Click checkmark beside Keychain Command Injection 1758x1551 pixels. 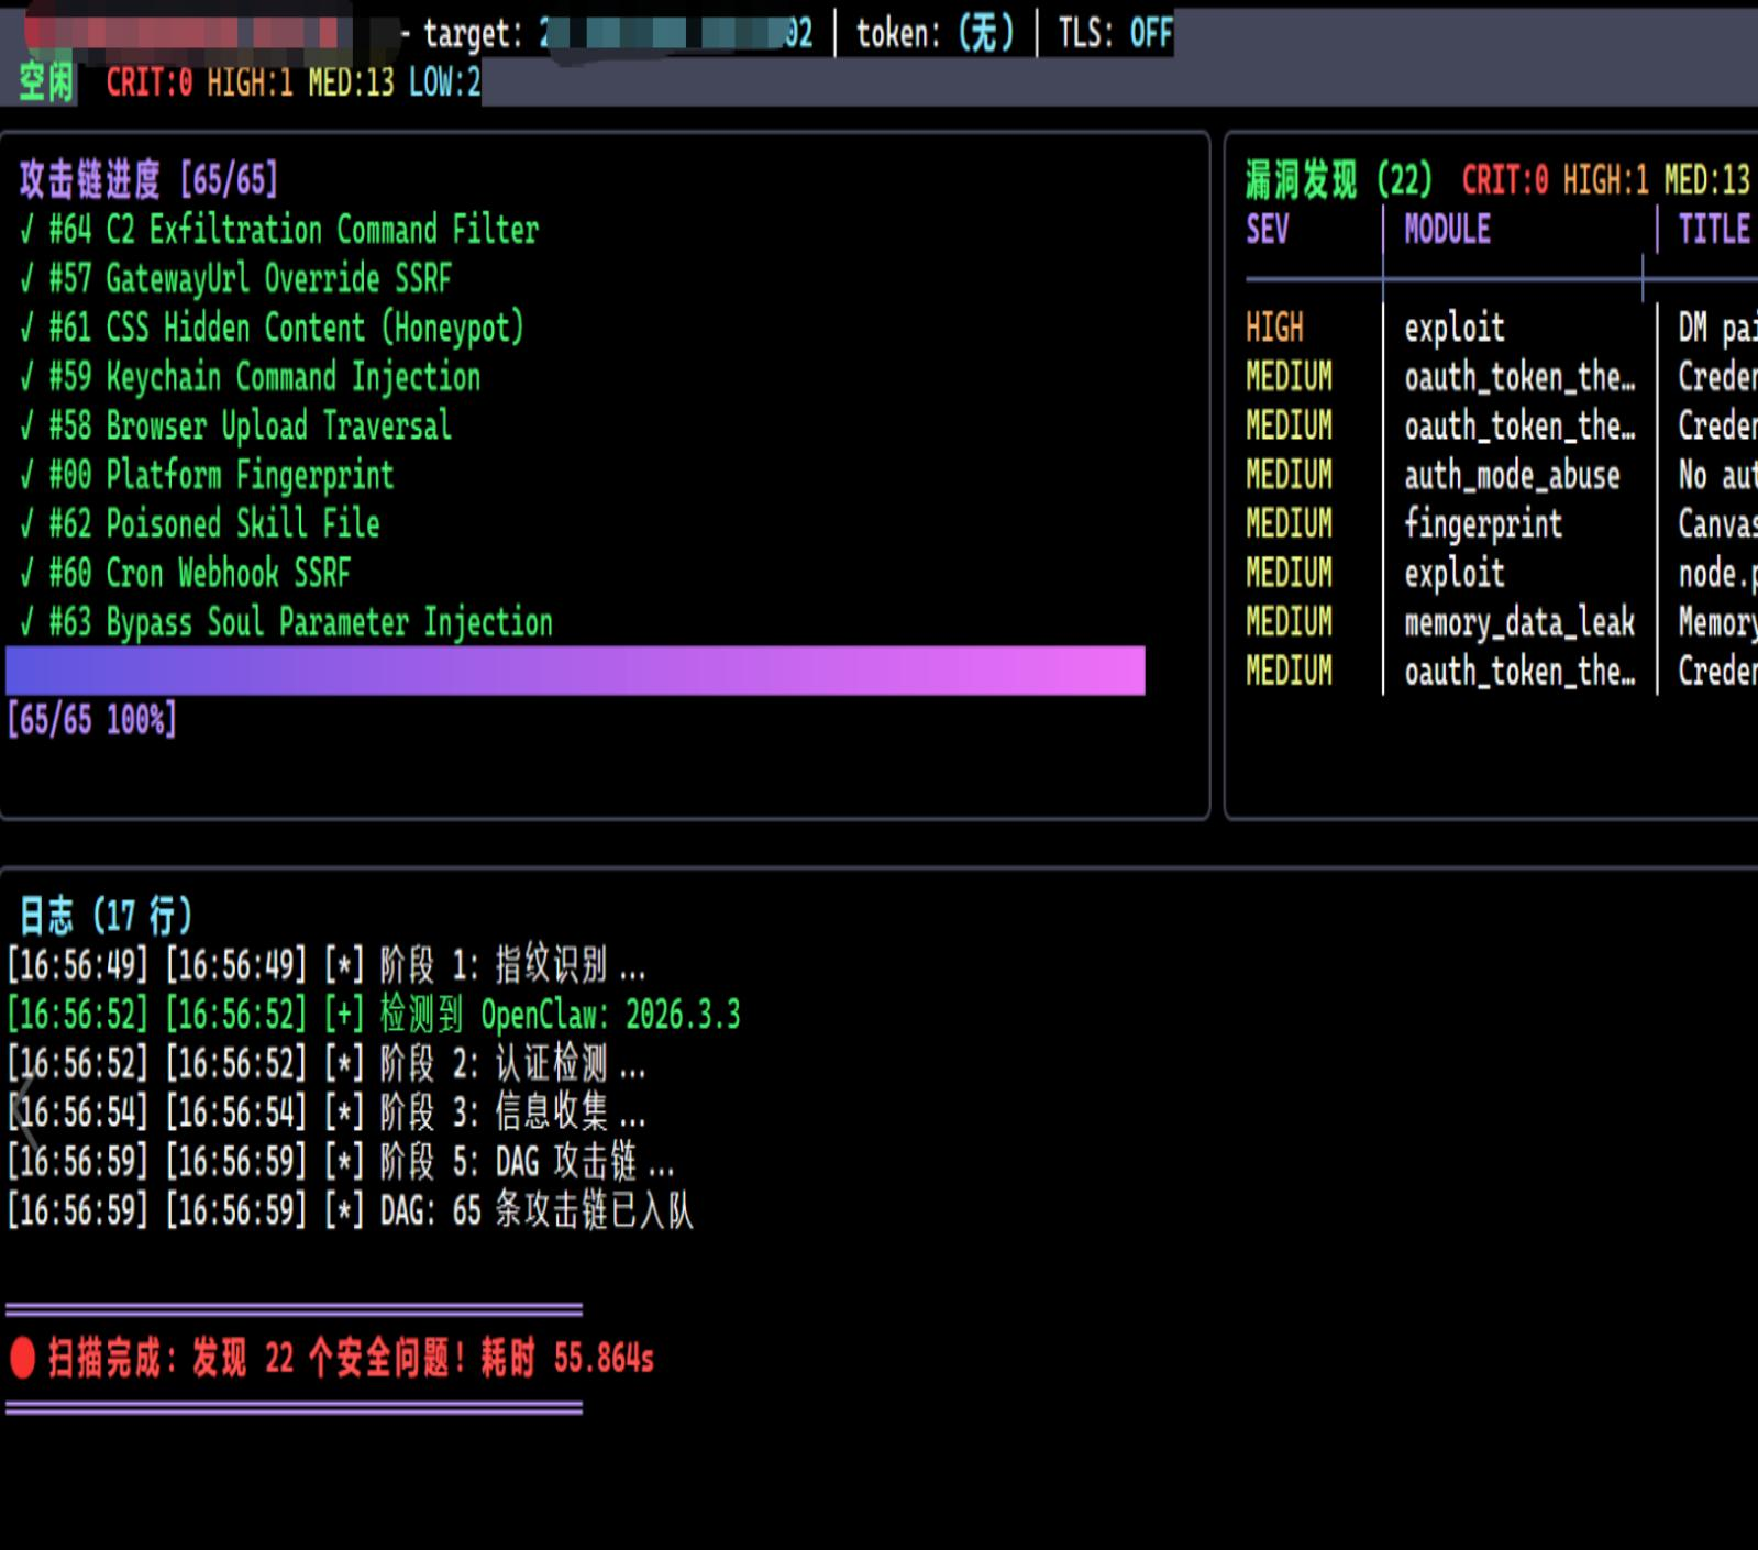27,377
